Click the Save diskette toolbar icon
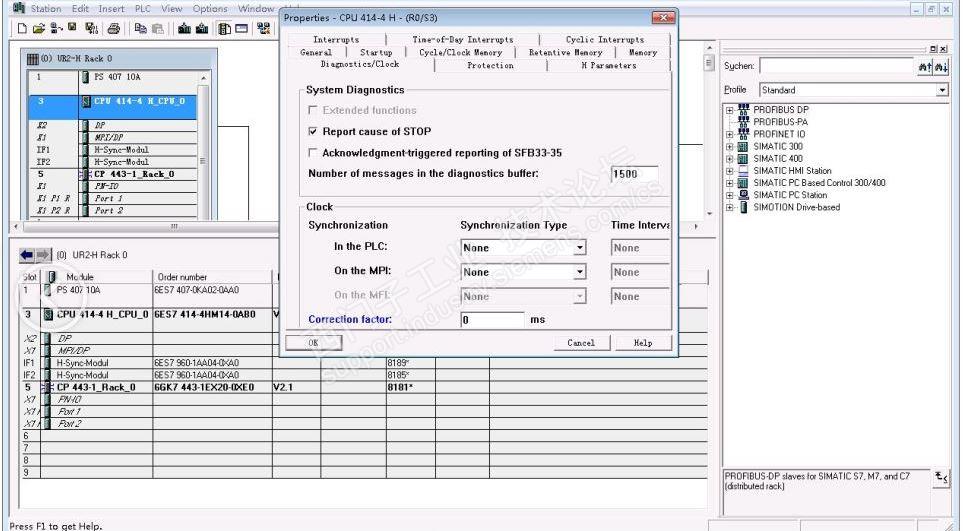This screenshot has width=963, height=531. point(72,27)
